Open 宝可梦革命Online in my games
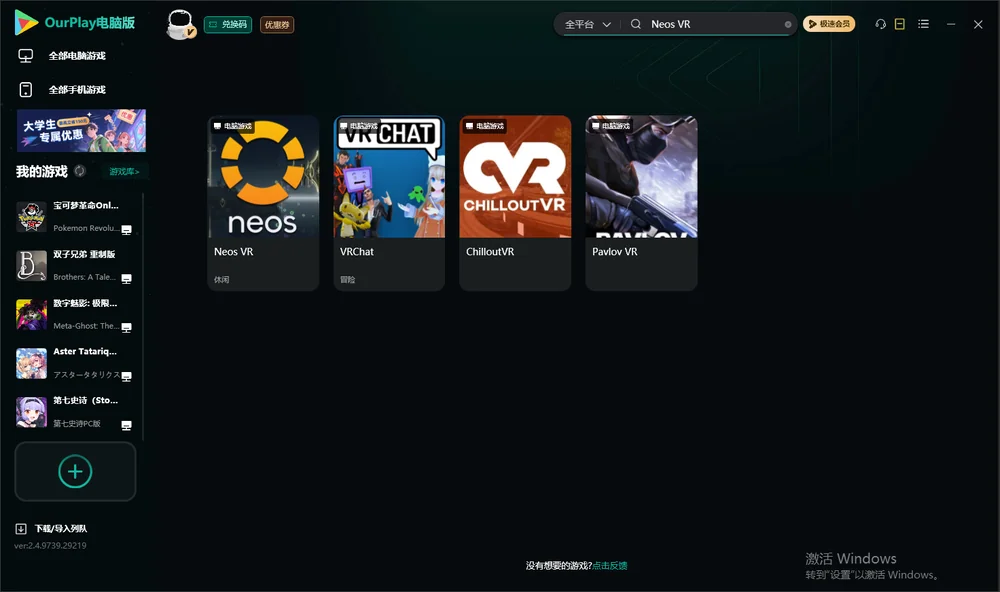Image resolution: width=1000 pixels, height=592 pixels. [x=74, y=217]
